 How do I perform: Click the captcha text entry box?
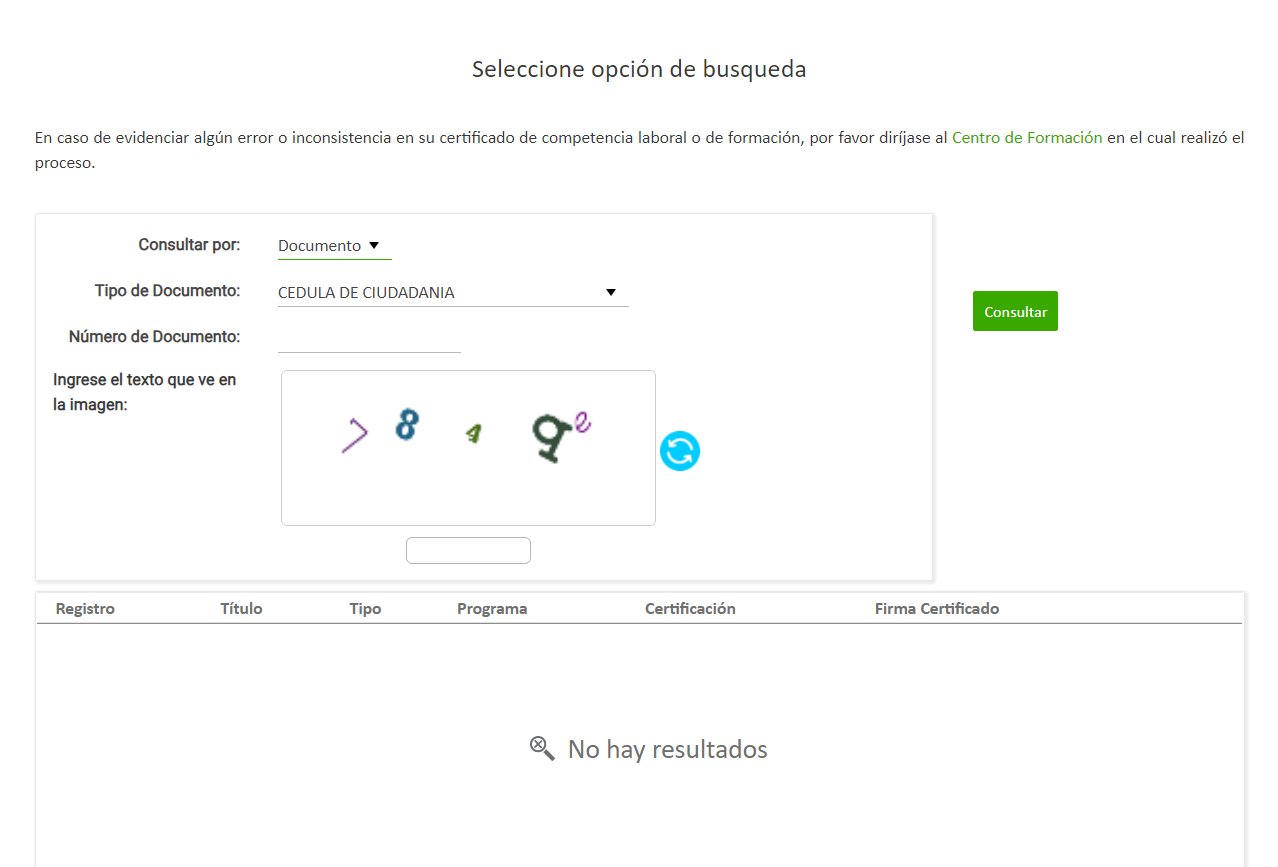pos(468,550)
